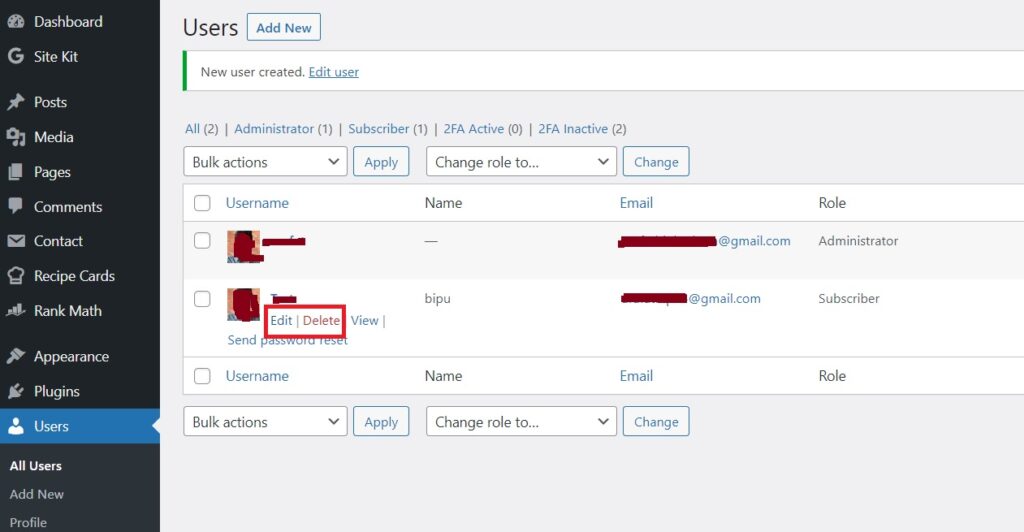This screenshot has width=1024, height=532.
Task: Filter users by Administrator role
Action: [283, 129]
